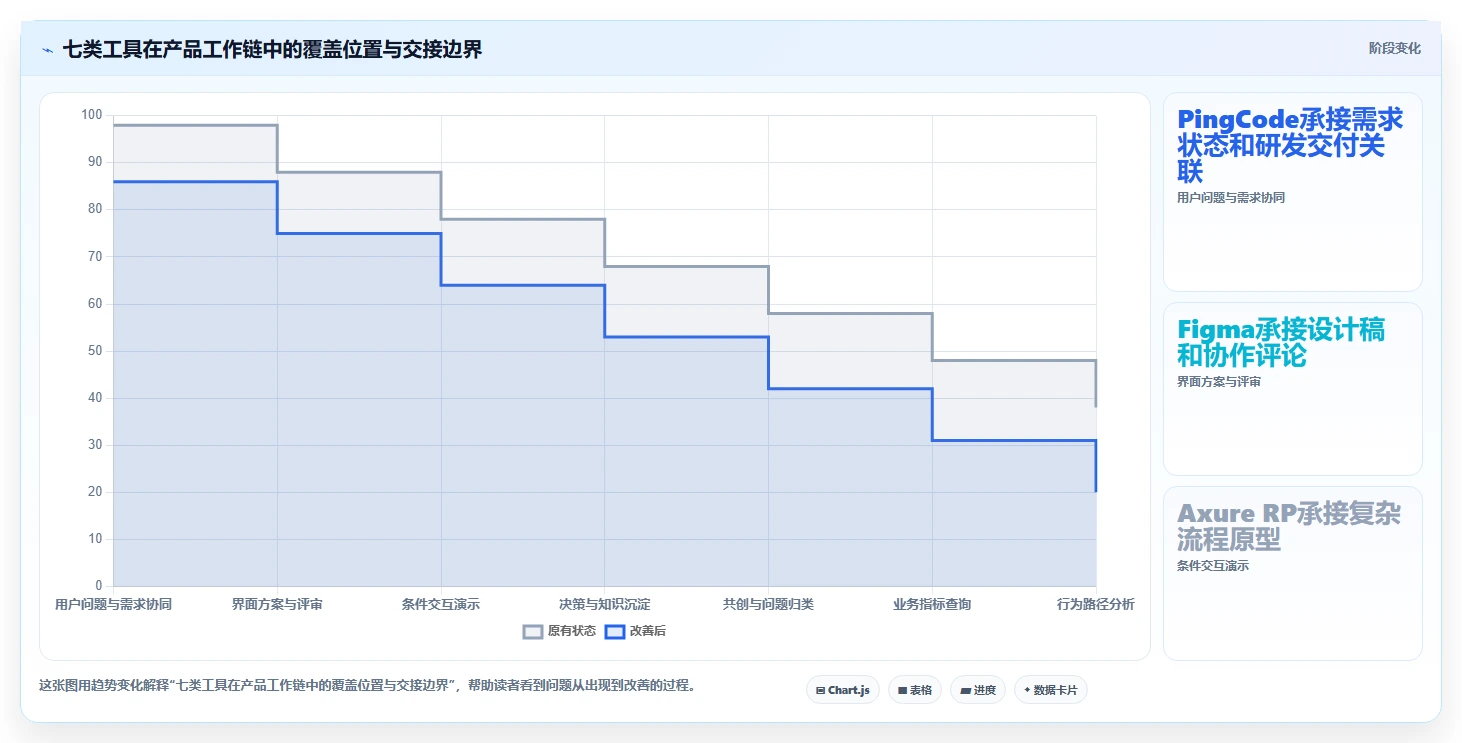The image size is (1462, 743).
Task: Click the gray 原有状态 legend swatch
Action: pos(533,631)
